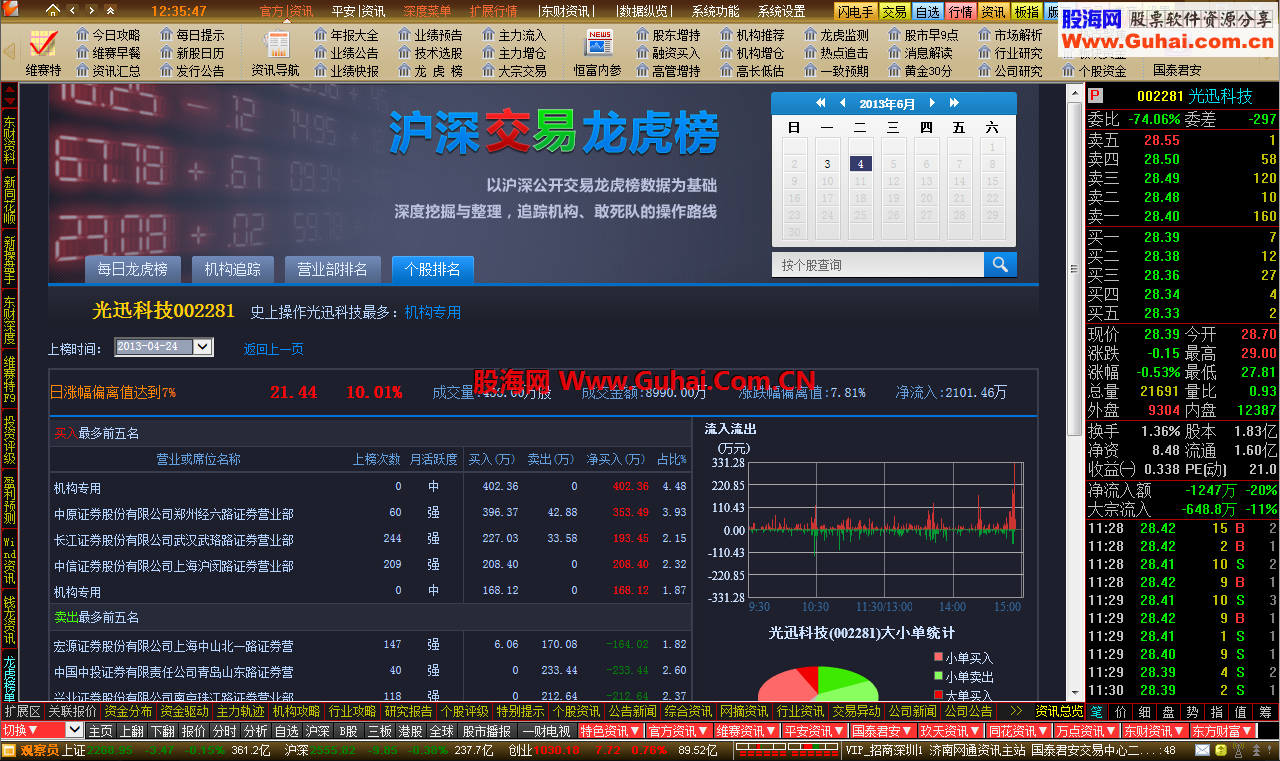Switch to 每日龙虎榜 tab
The image size is (1280, 761).
(132, 269)
